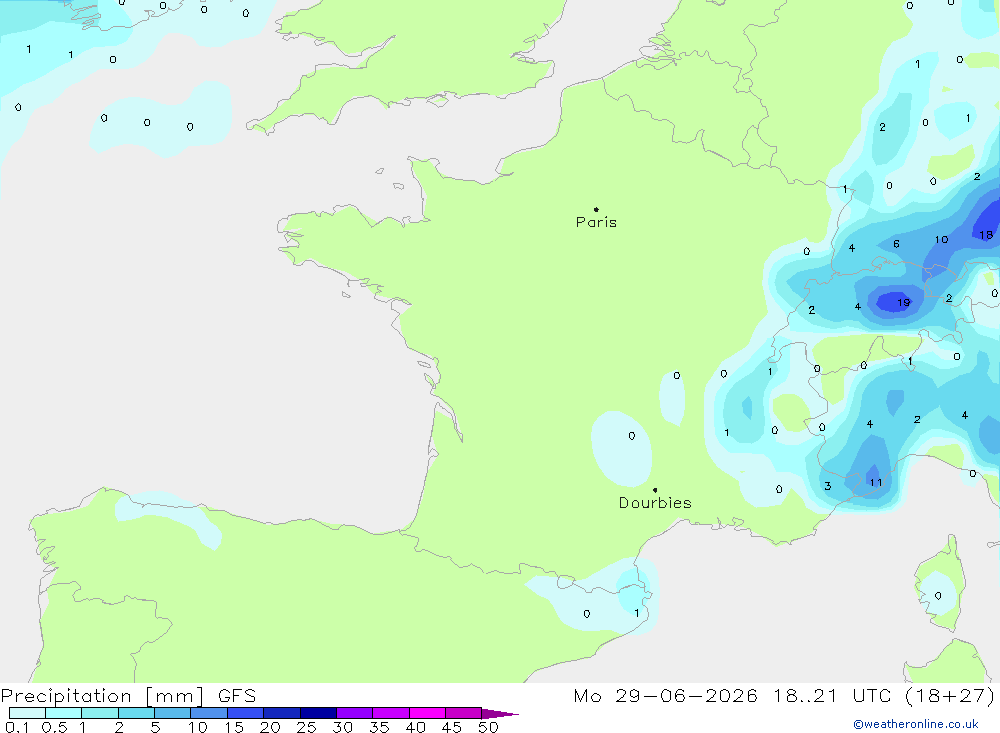The image size is (1000, 733).
Task: Click the 'Precipitation [mm]' title text
Action: 102,696
